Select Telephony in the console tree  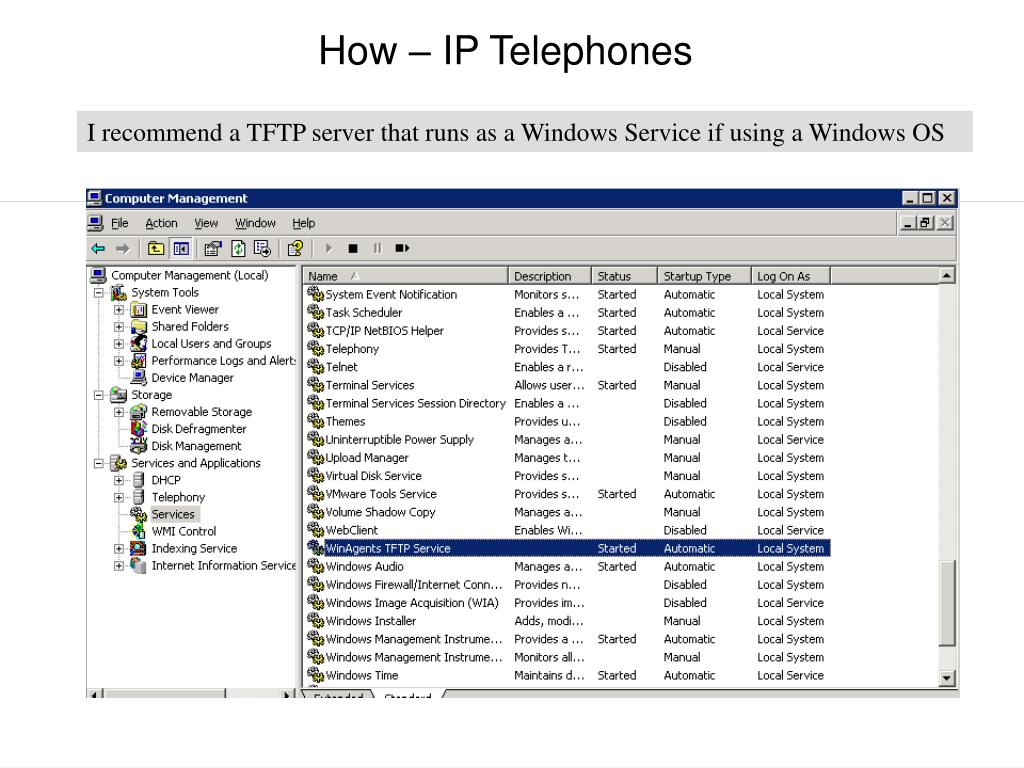coord(178,497)
